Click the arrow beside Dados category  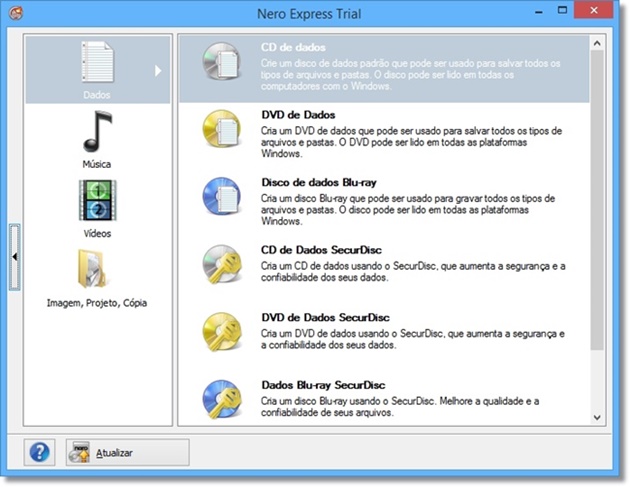[158, 71]
